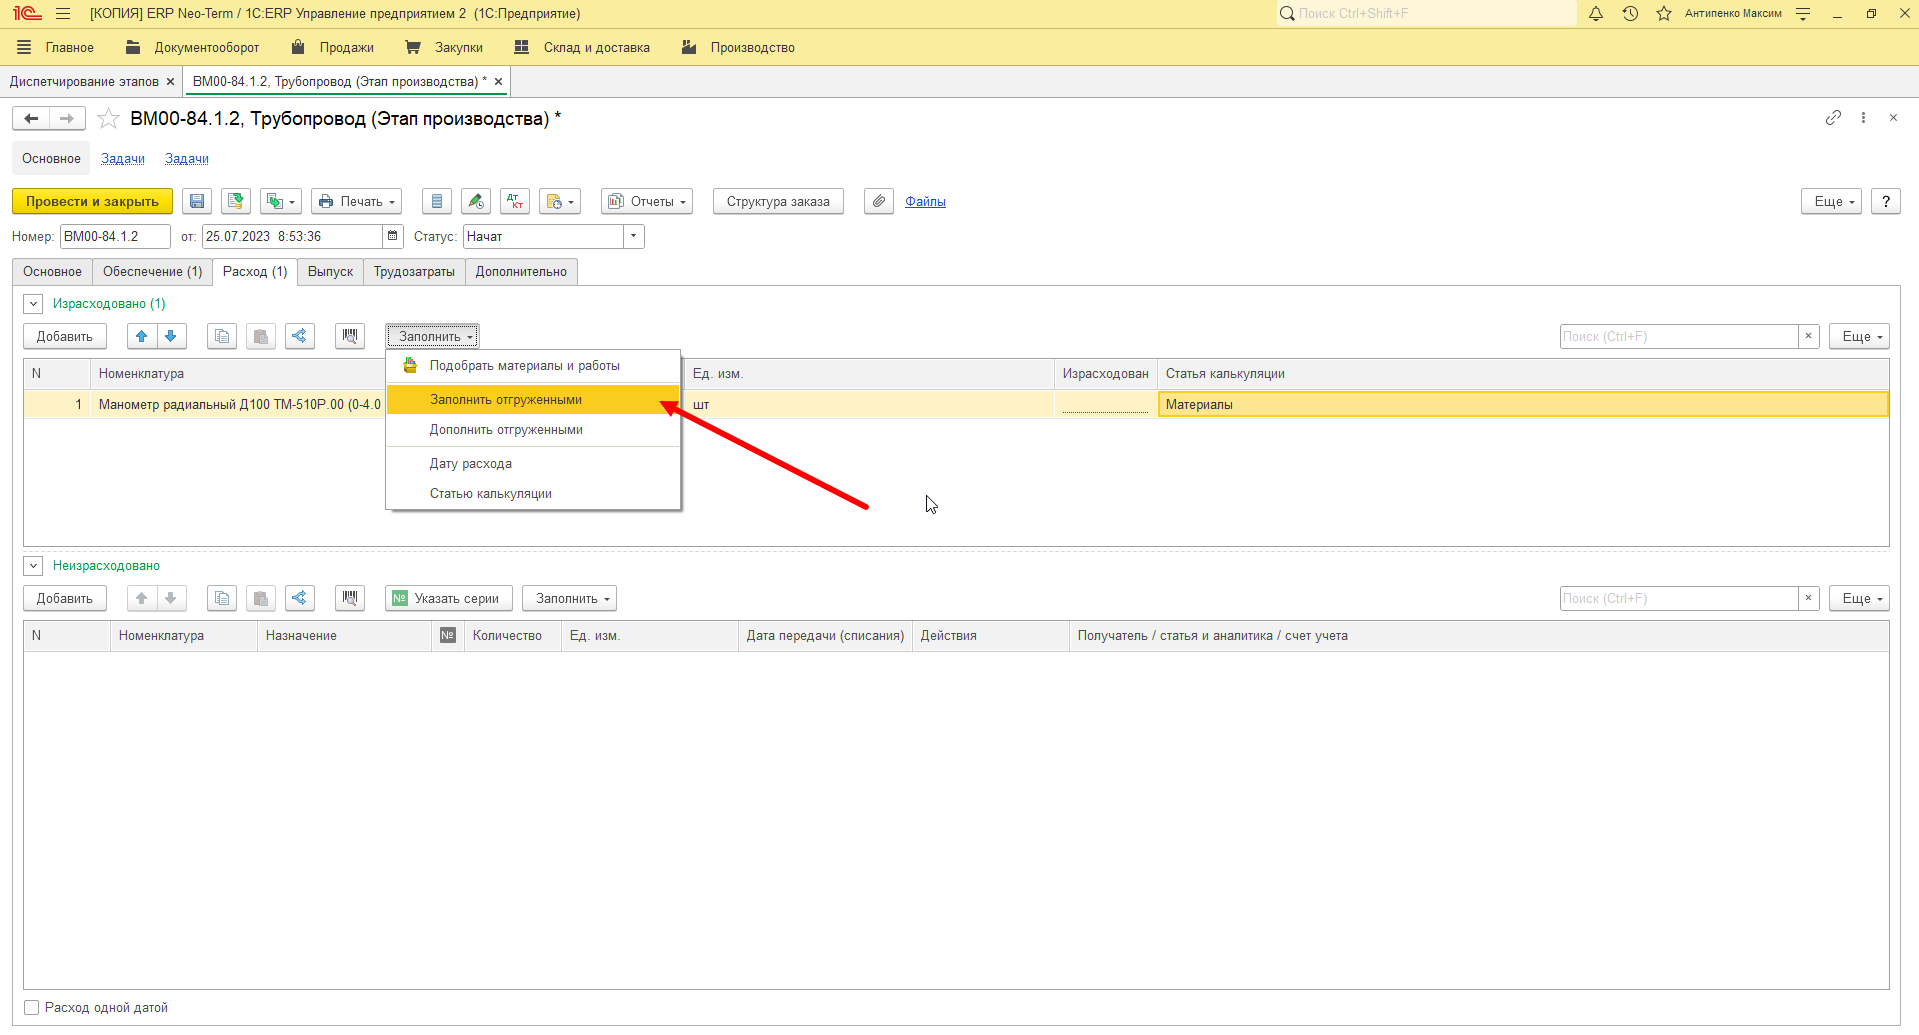Open Заполнить dropdown in Неизрасходовано section

(569, 598)
